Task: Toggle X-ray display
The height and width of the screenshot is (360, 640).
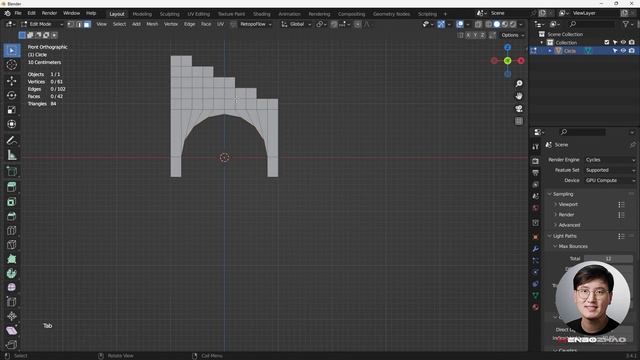Action: (478, 24)
